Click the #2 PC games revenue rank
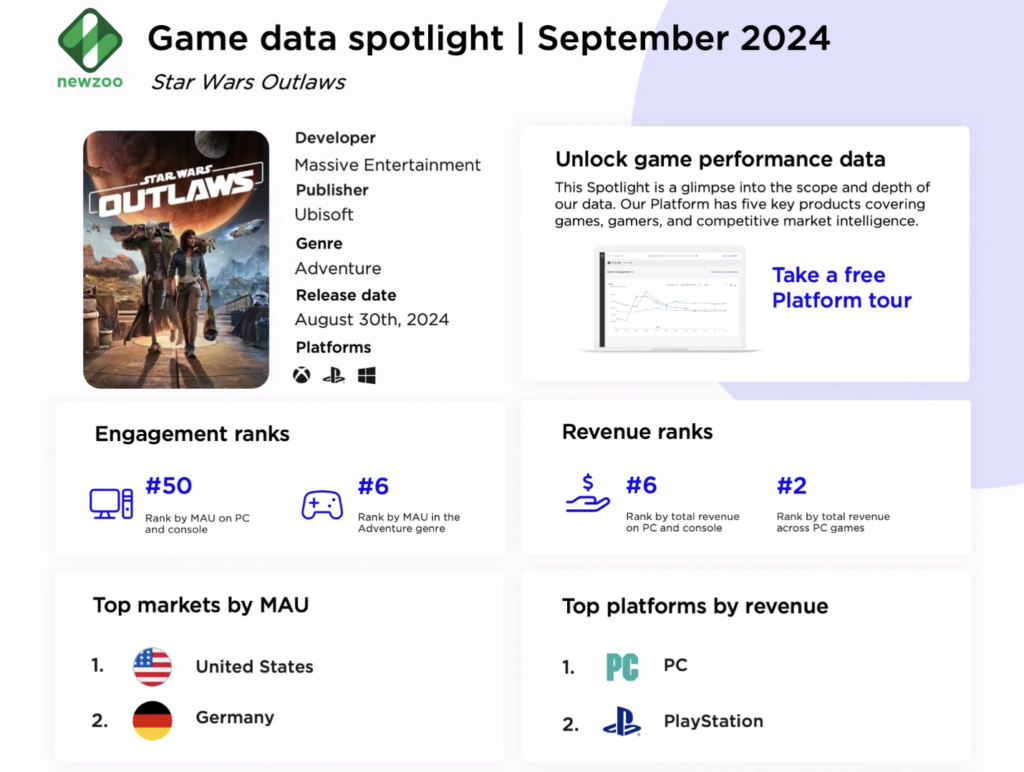This screenshot has width=1024, height=772. tap(792, 486)
